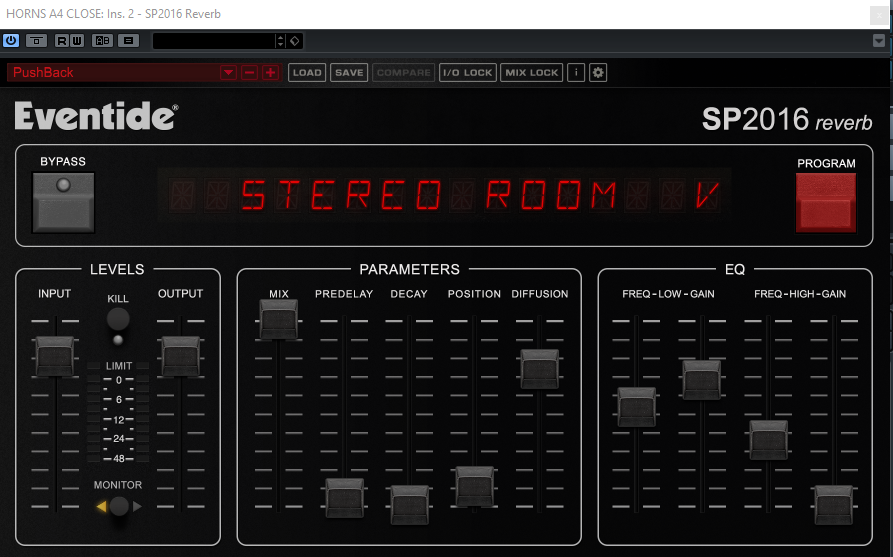This screenshot has height=557, width=893.
Task: Enable Read automation (R) button
Action: (62, 40)
